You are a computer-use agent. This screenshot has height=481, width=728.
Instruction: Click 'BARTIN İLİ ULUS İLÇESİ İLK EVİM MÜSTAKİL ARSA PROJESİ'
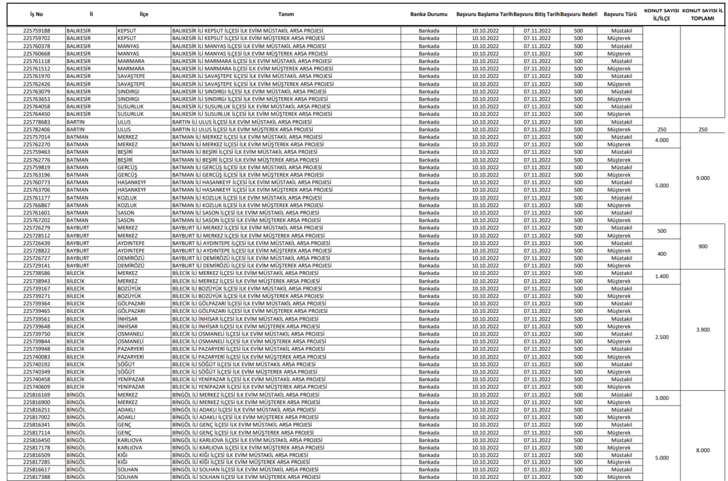click(242, 122)
